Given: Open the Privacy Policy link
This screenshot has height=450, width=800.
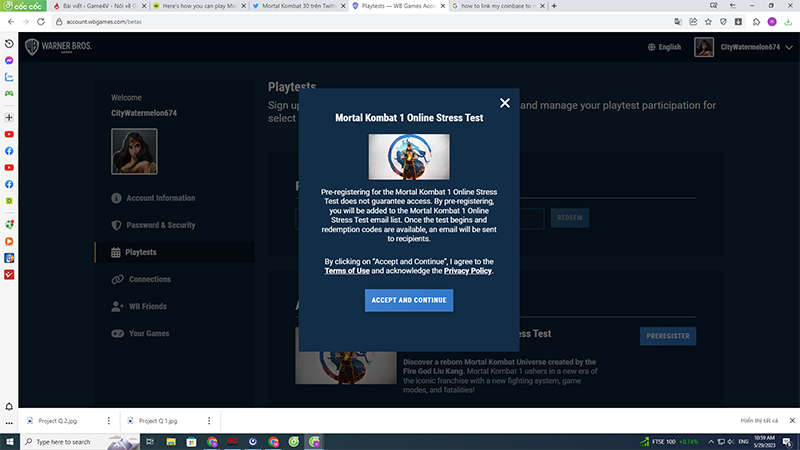Looking at the screenshot, I should coord(468,271).
